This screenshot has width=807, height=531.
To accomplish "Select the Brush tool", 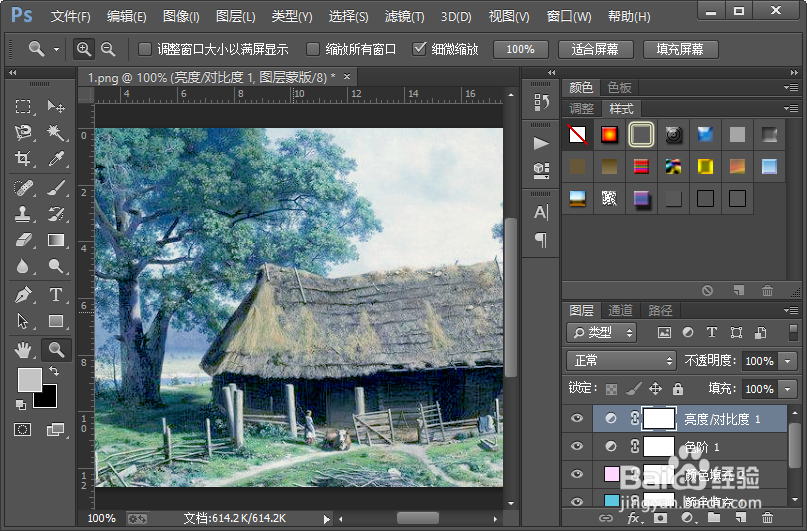I will pyautogui.click(x=56, y=188).
